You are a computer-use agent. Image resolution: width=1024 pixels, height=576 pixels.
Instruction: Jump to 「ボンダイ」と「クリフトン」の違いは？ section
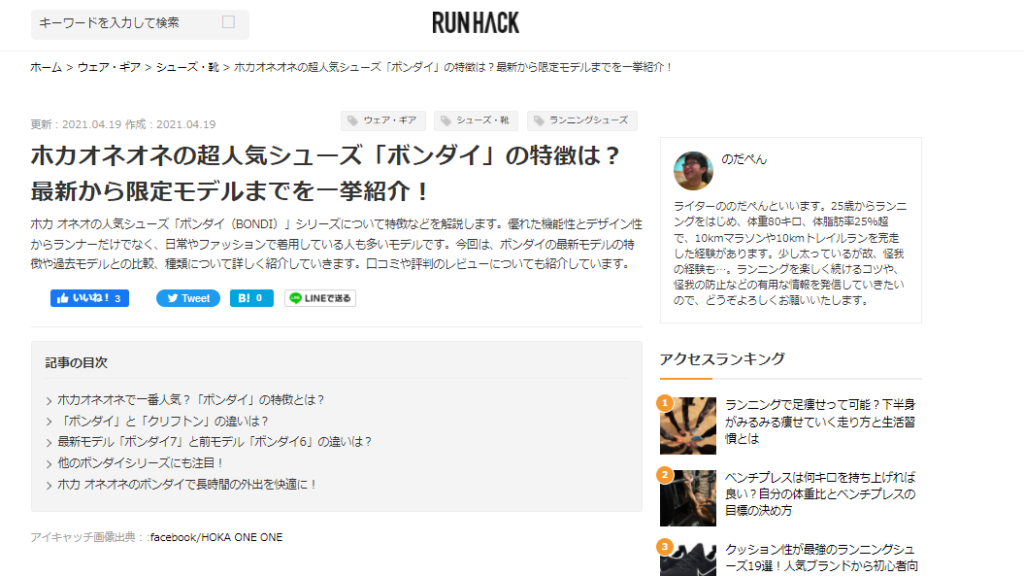(x=163, y=421)
